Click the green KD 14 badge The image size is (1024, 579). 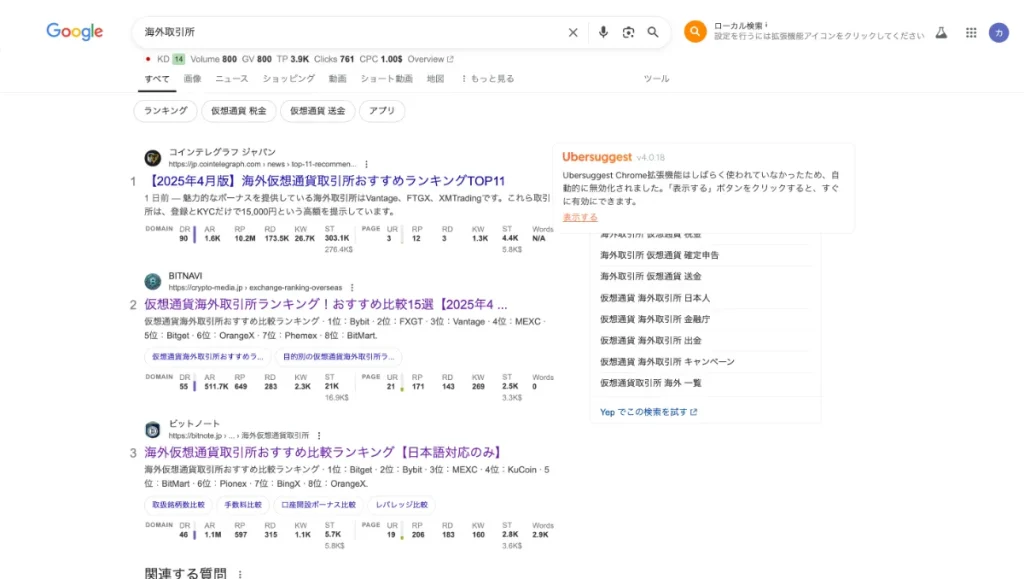[x=178, y=59]
